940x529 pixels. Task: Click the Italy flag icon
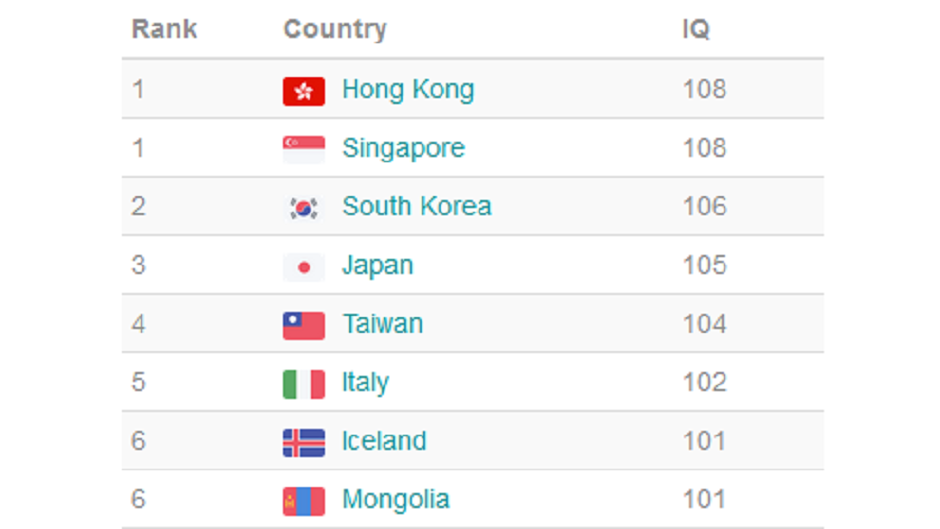coord(303,384)
